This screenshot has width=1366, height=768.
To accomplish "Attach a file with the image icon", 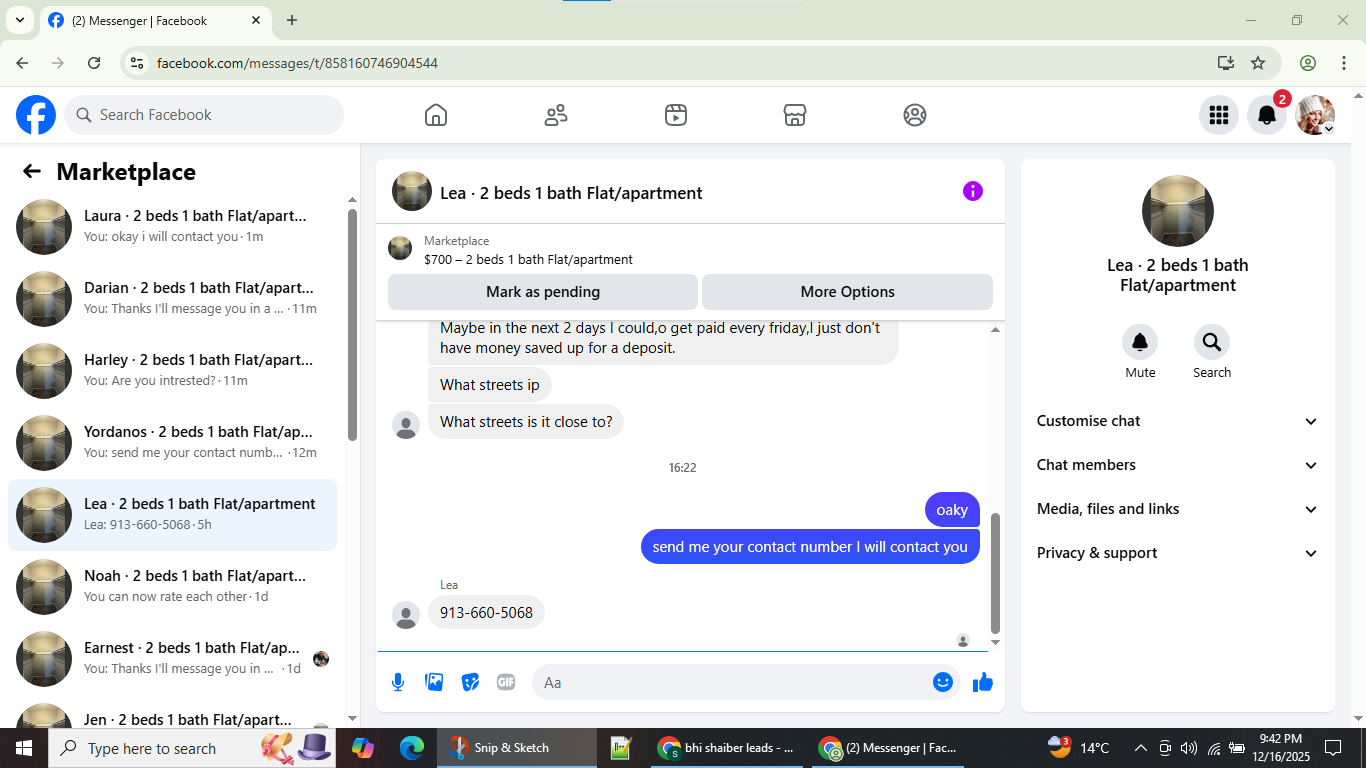I will click(x=434, y=682).
